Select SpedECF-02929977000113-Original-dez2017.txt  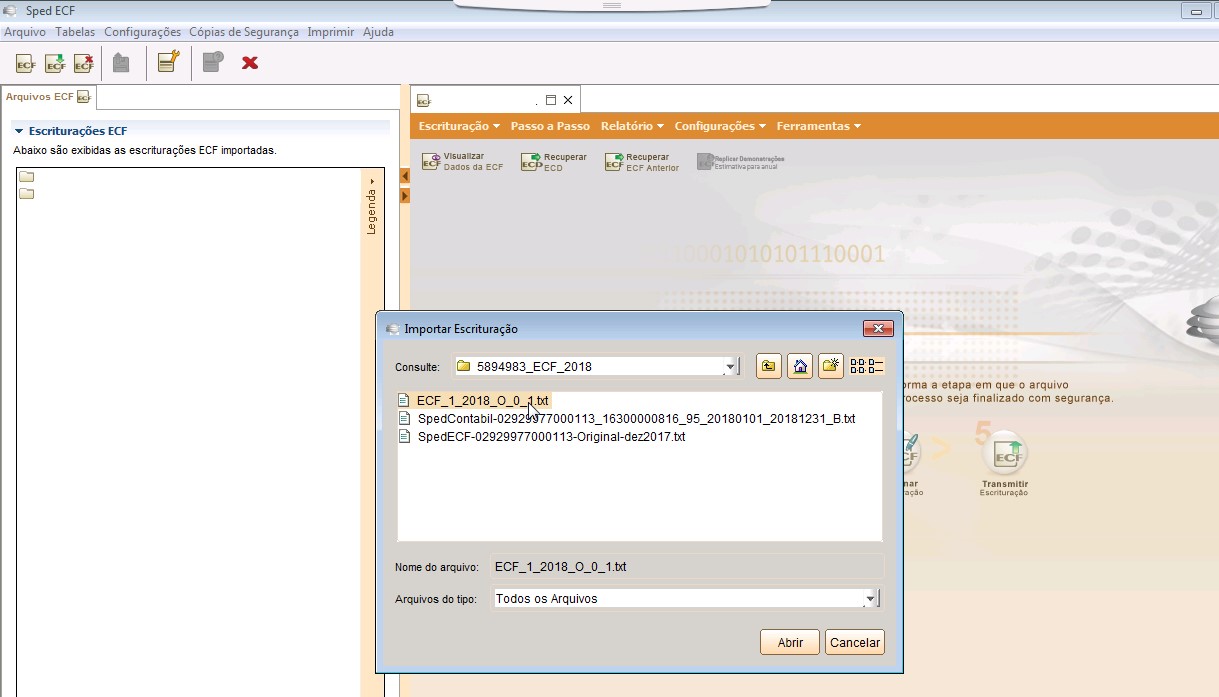point(542,436)
